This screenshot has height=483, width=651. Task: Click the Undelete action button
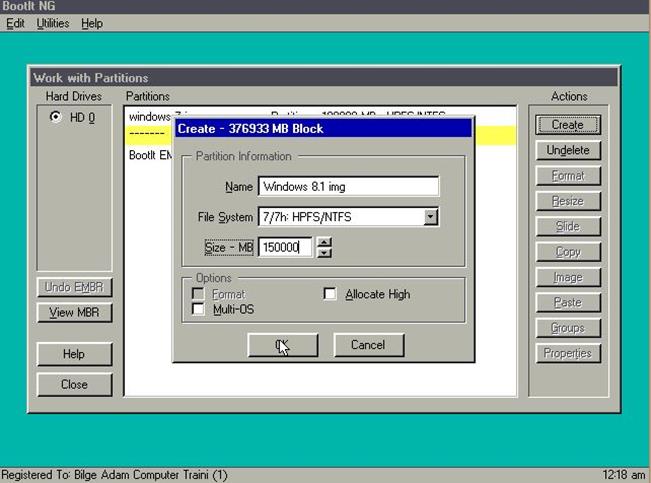pos(568,150)
